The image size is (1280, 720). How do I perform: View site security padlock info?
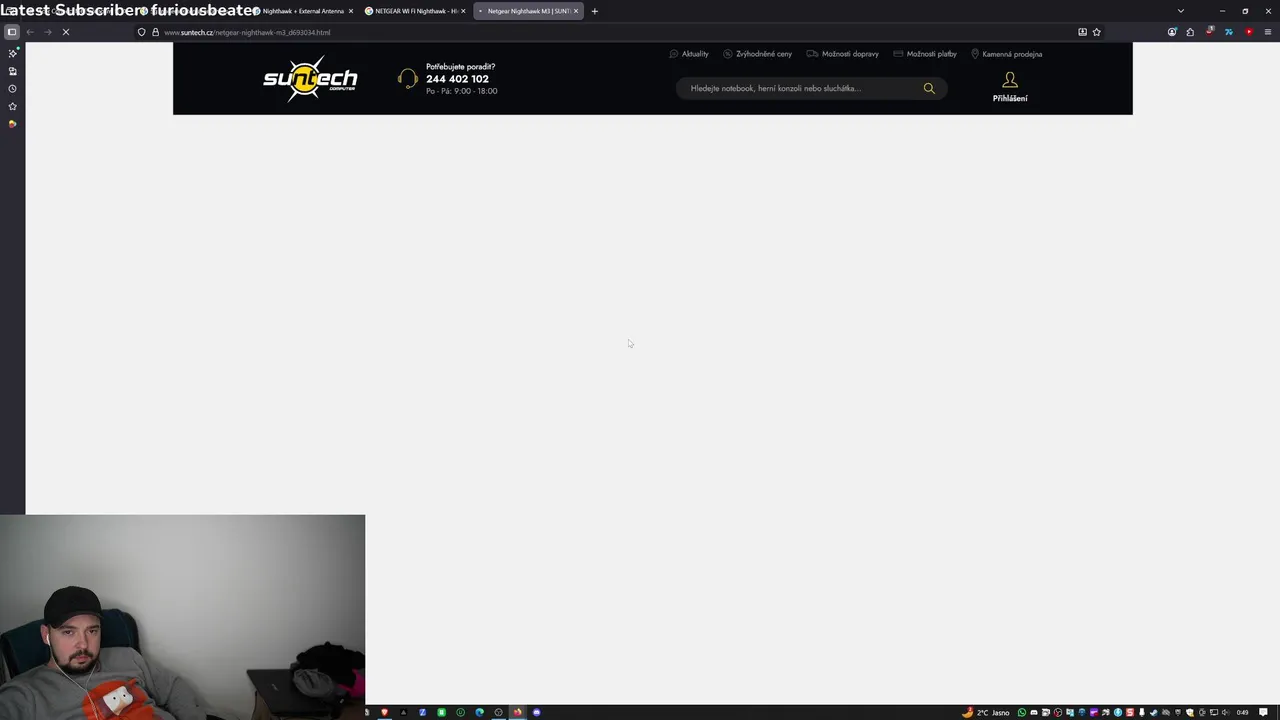155,32
